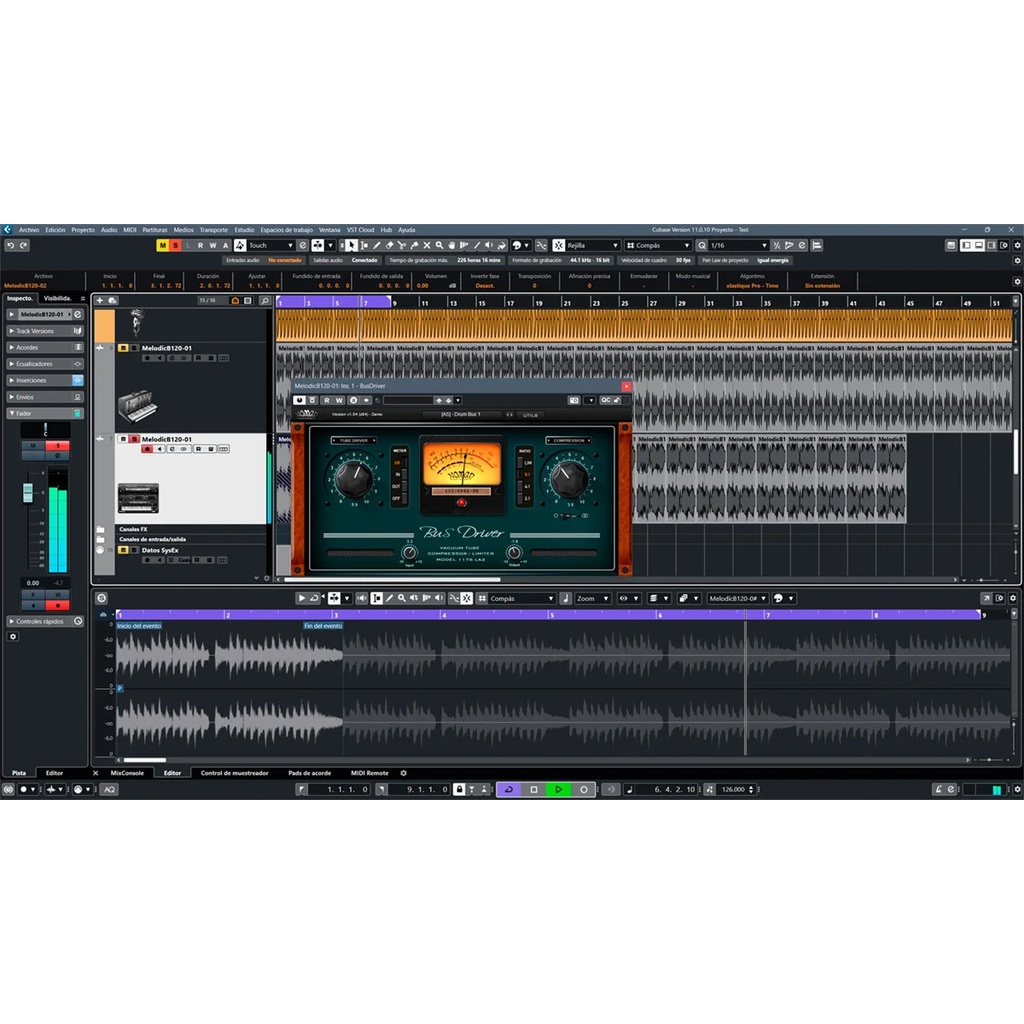Open the toolbar setup gear at top right
1024x1024 pixels.
[1017, 246]
